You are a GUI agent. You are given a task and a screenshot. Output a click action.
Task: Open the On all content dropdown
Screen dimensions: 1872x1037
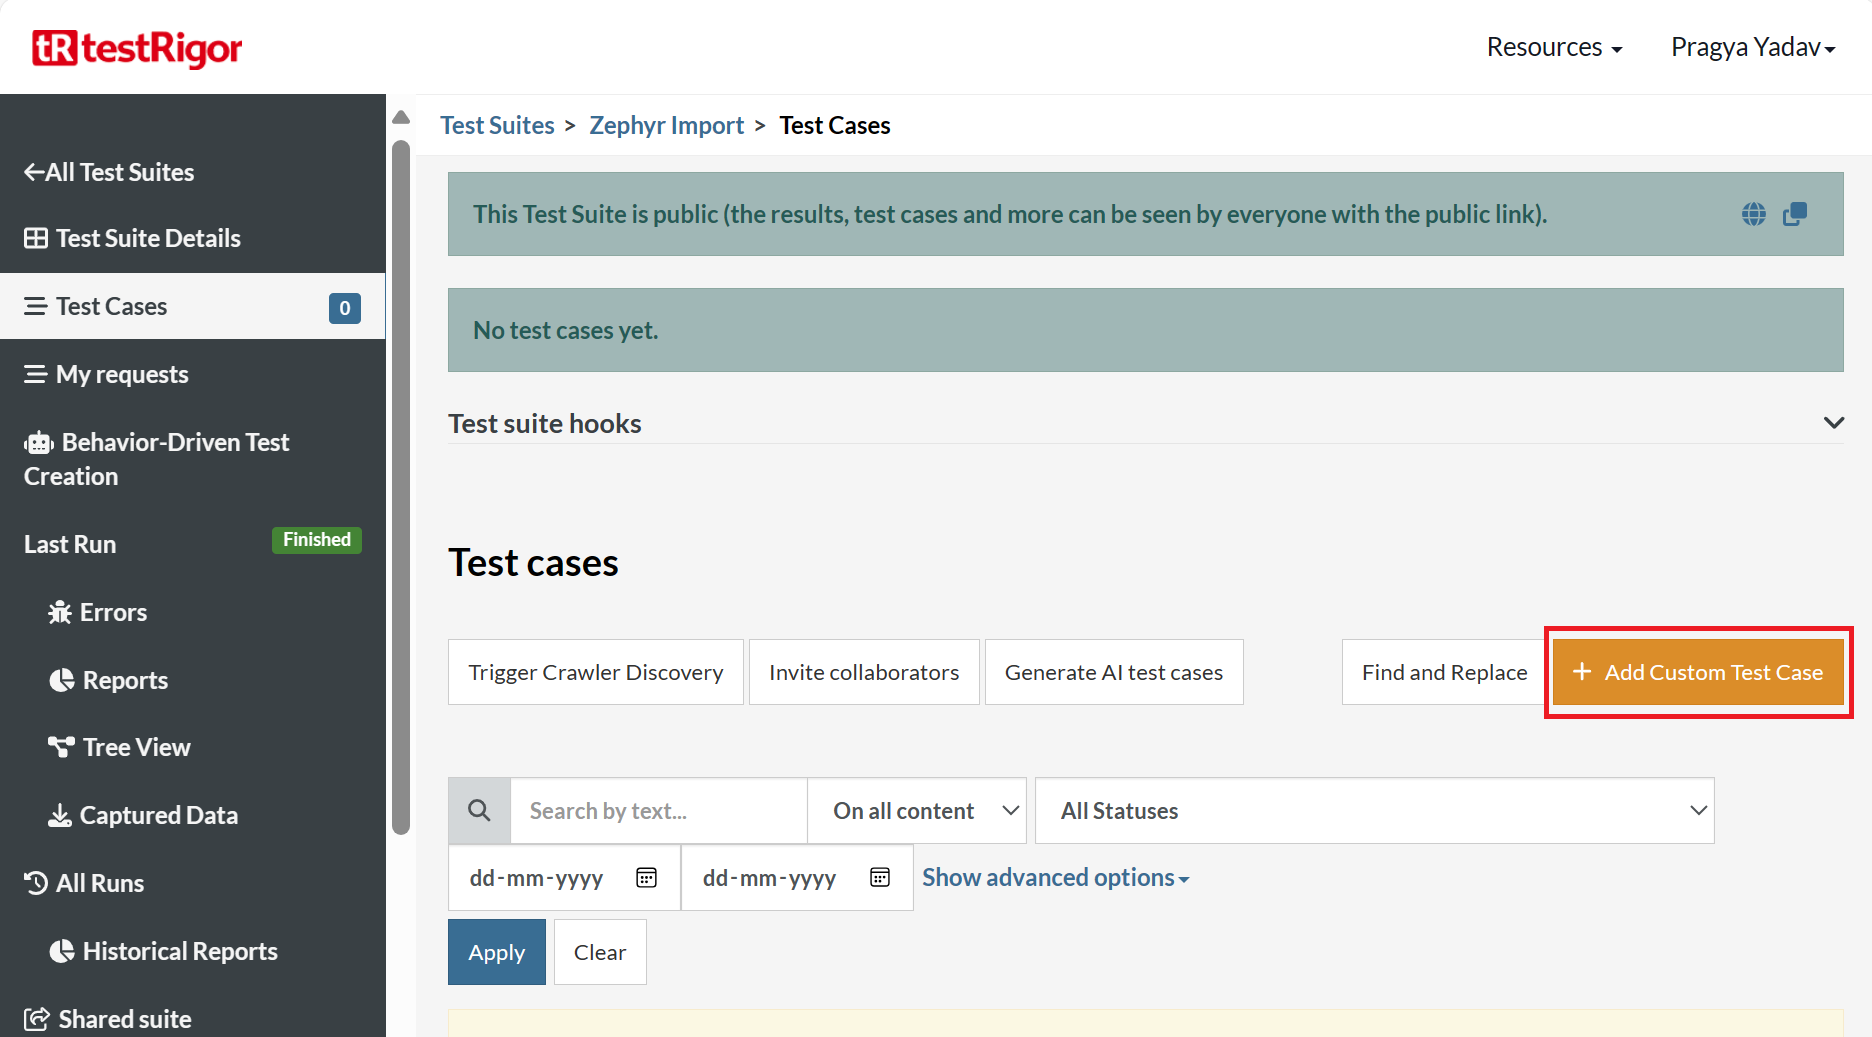tap(917, 811)
